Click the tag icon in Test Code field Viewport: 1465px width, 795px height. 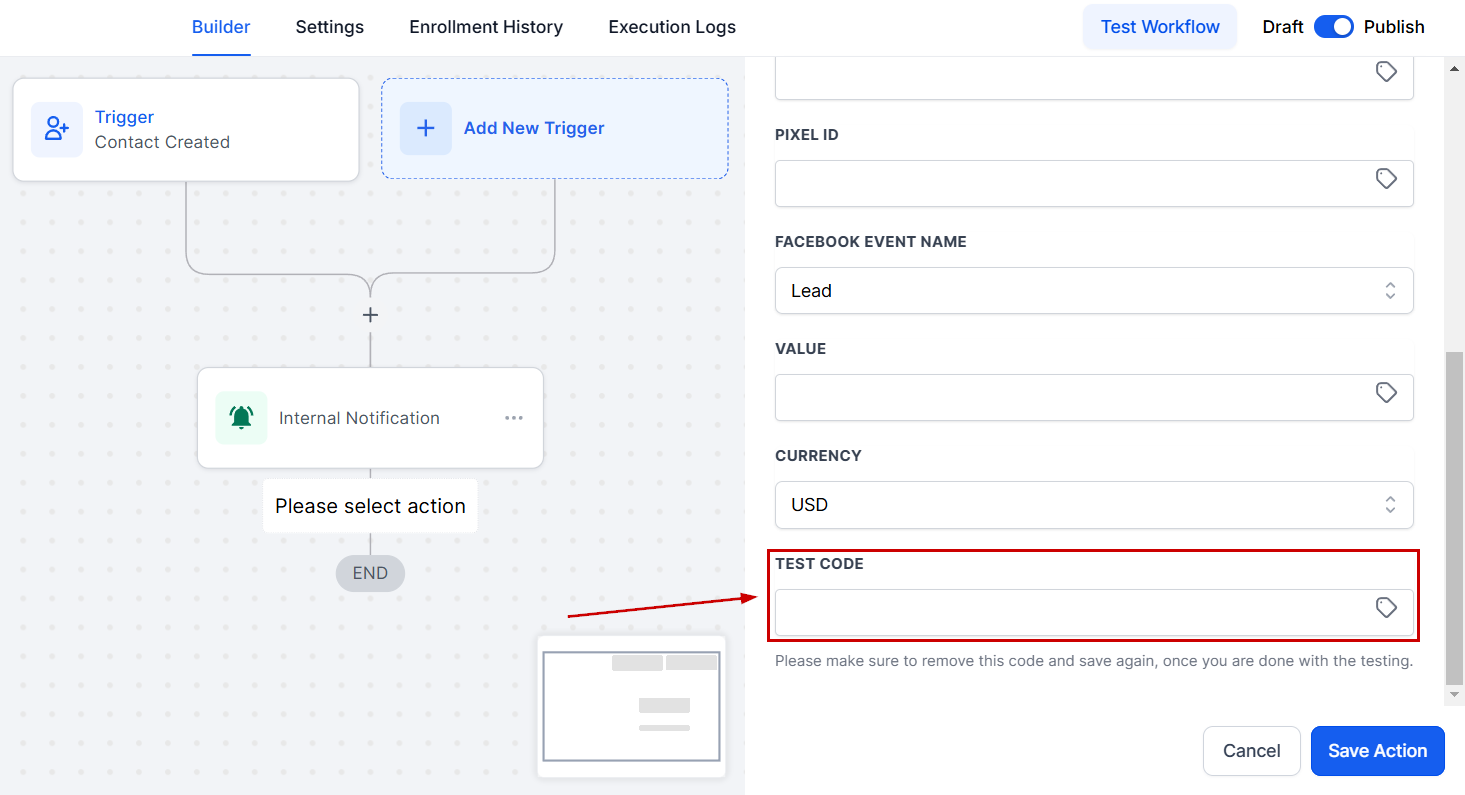click(x=1386, y=607)
